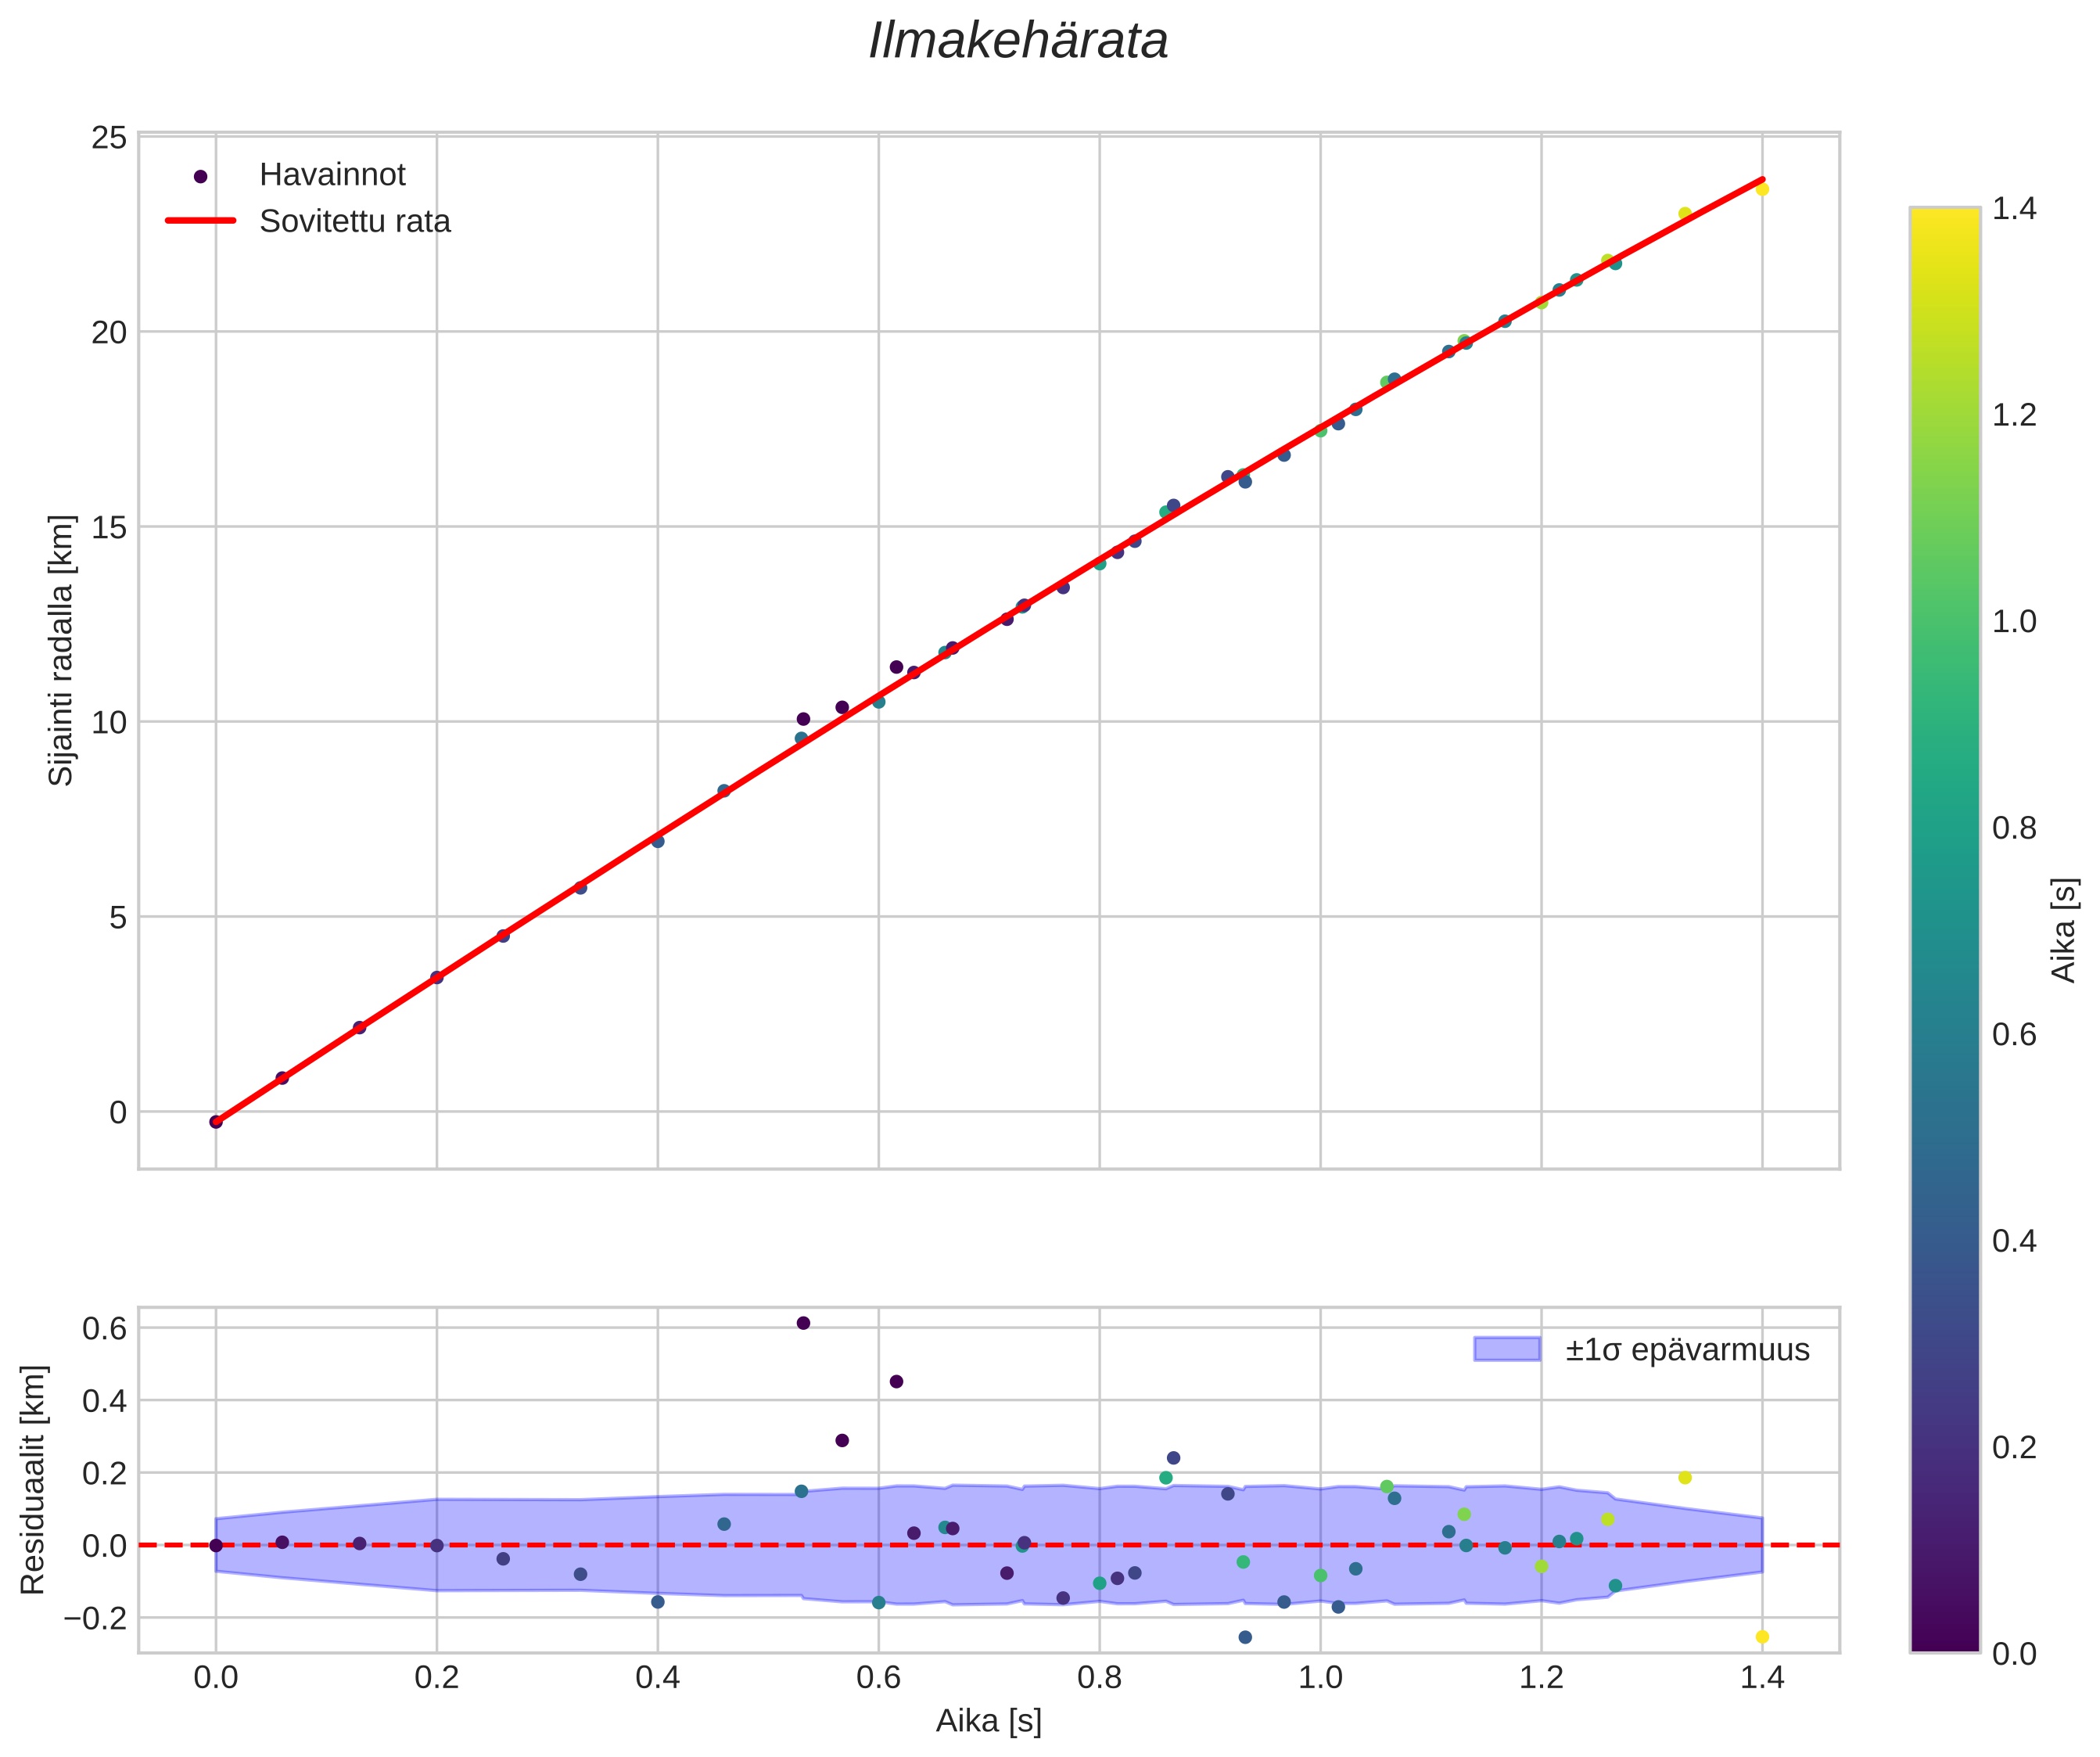Click the 1.0 tick label on the bottom x-axis
Image resolution: width=2100 pixels, height=1757 pixels.
1320,1677
